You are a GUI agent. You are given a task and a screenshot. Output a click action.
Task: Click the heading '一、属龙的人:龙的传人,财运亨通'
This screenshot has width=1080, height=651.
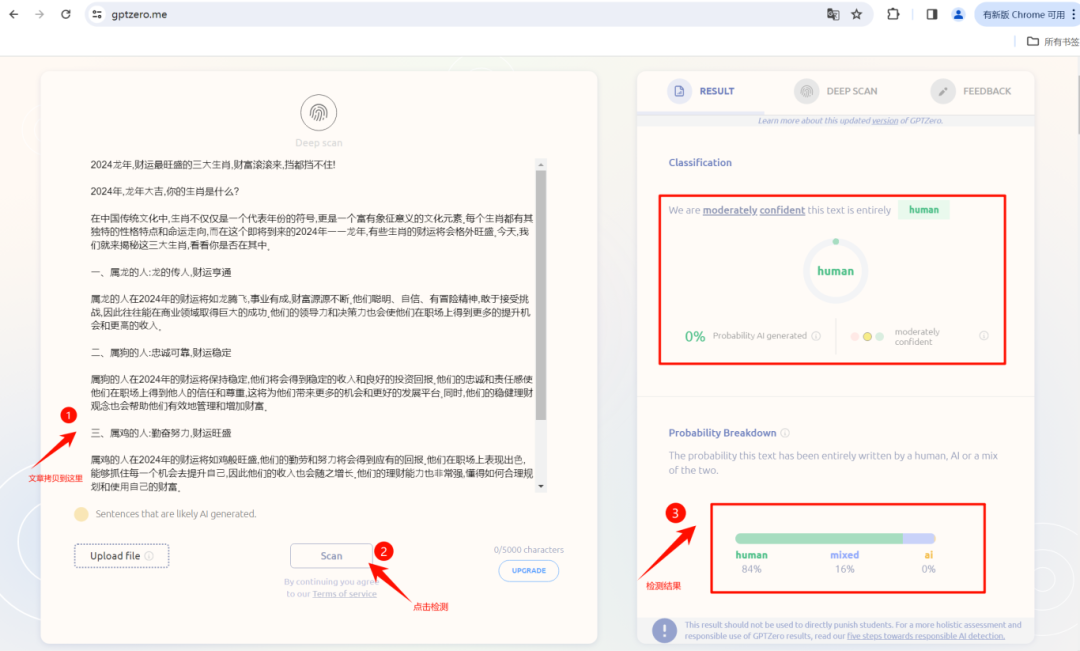tap(160, 272)
